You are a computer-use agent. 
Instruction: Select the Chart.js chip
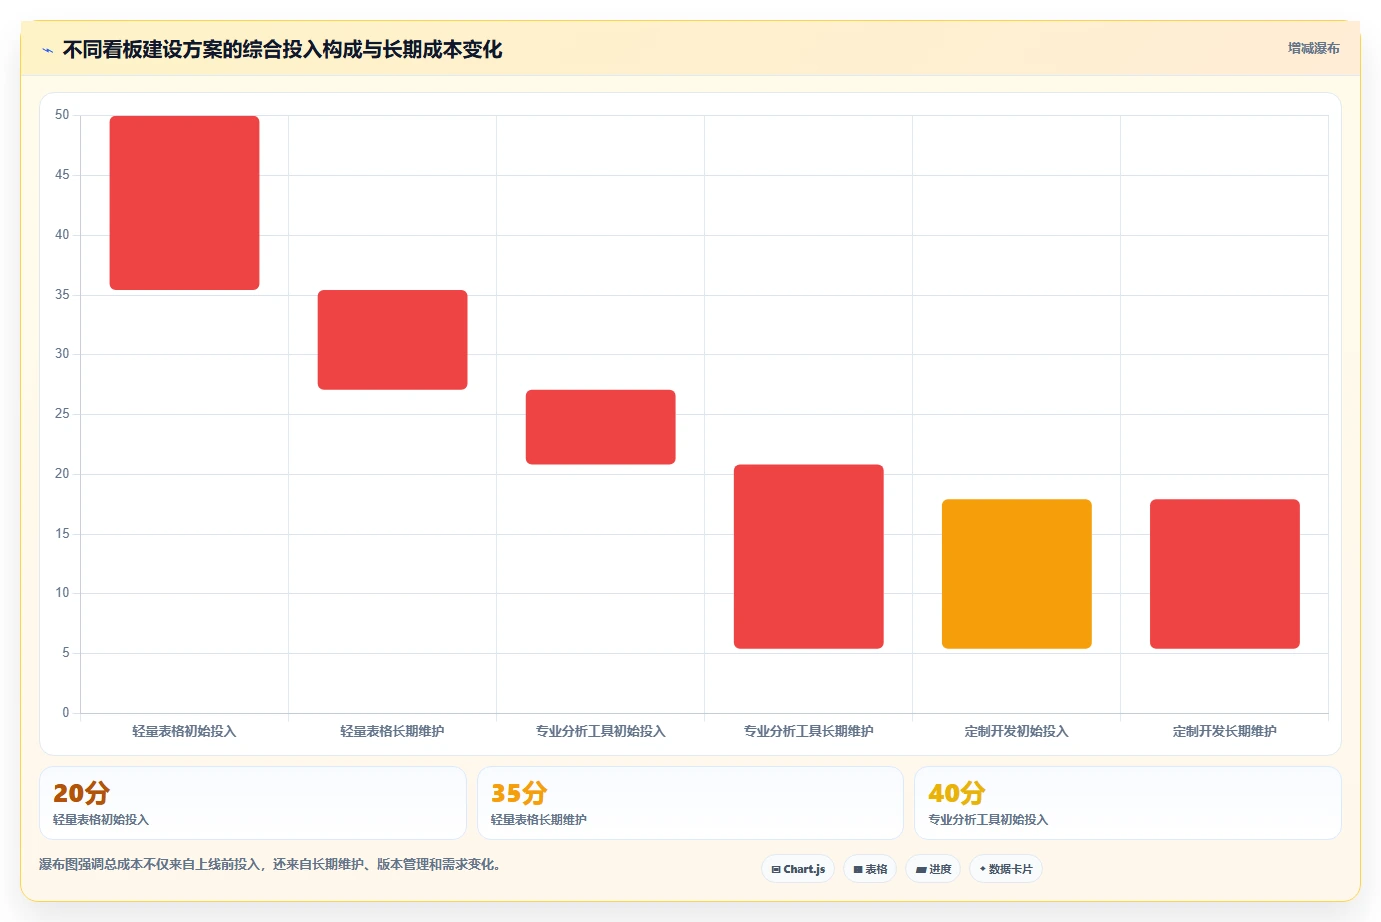click(798, 869)
